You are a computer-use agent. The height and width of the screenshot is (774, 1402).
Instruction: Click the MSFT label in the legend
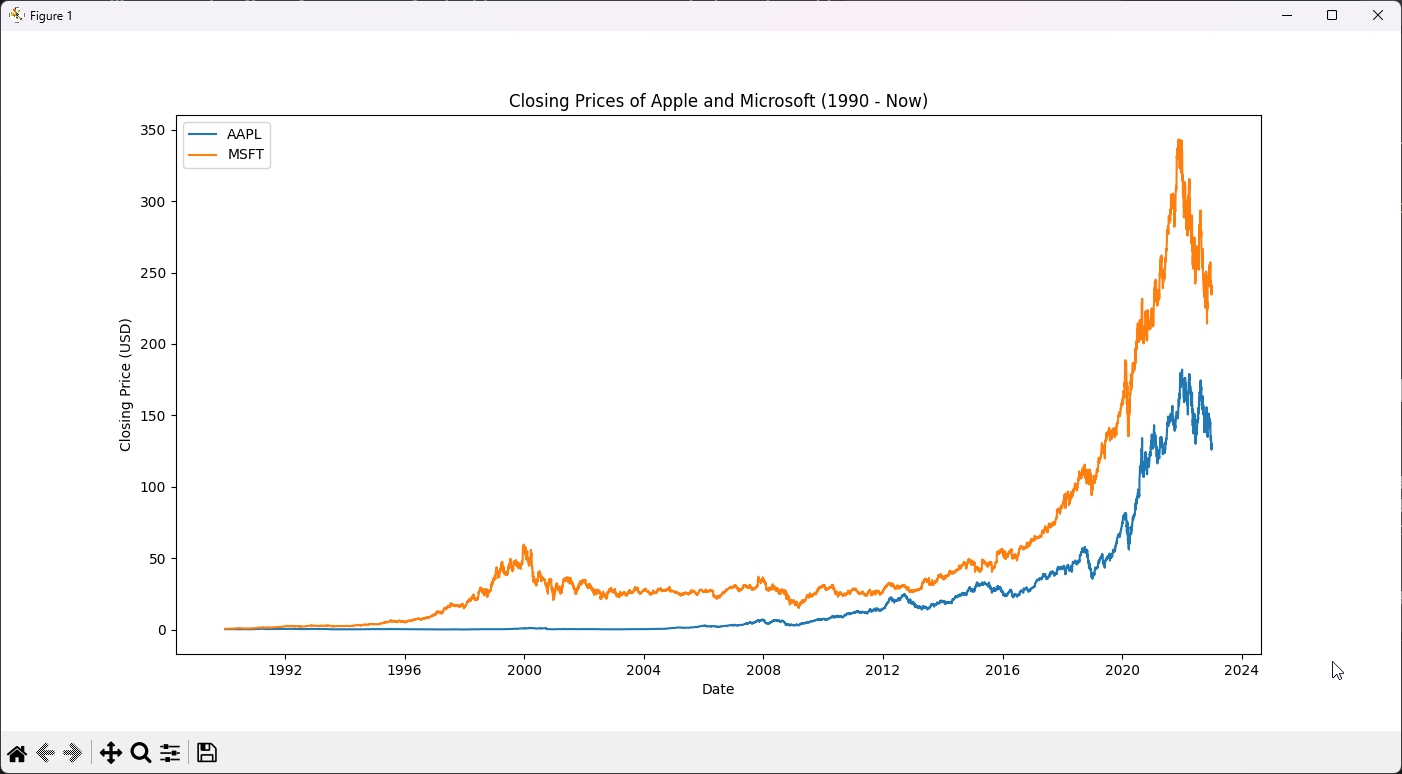tap(245, 154)
